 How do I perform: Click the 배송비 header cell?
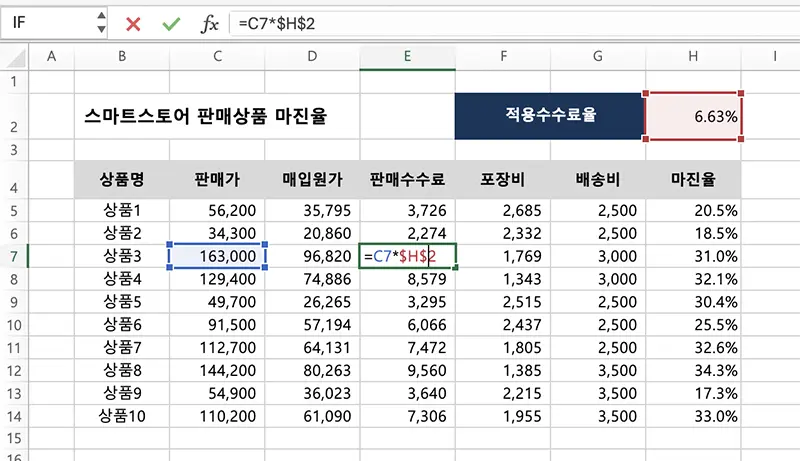click(x=598, y=180)
